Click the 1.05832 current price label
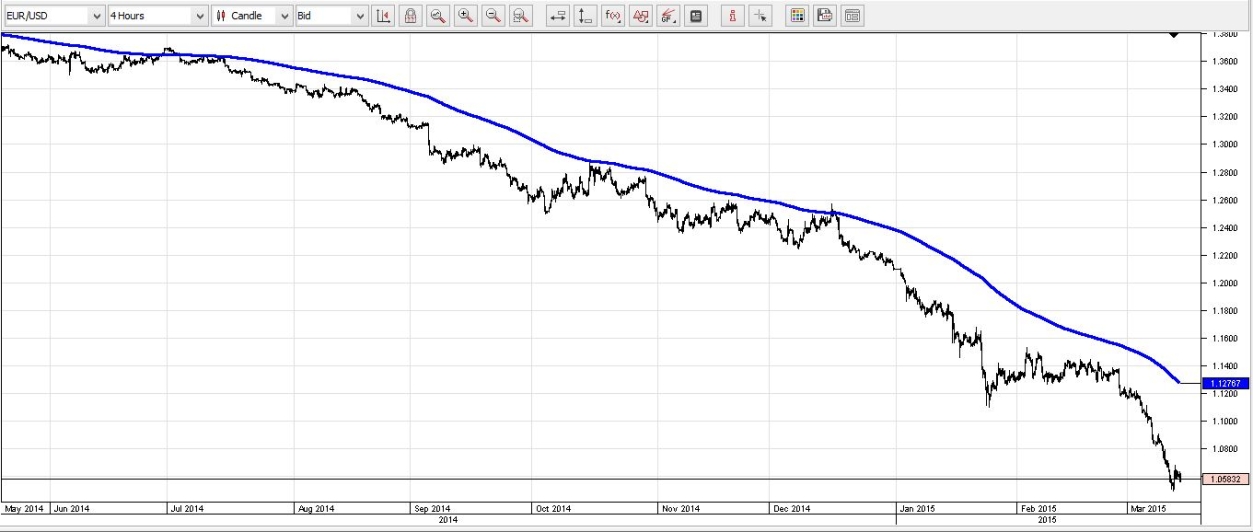Viewport: 1253px width, 532px height. point(1225,480)
